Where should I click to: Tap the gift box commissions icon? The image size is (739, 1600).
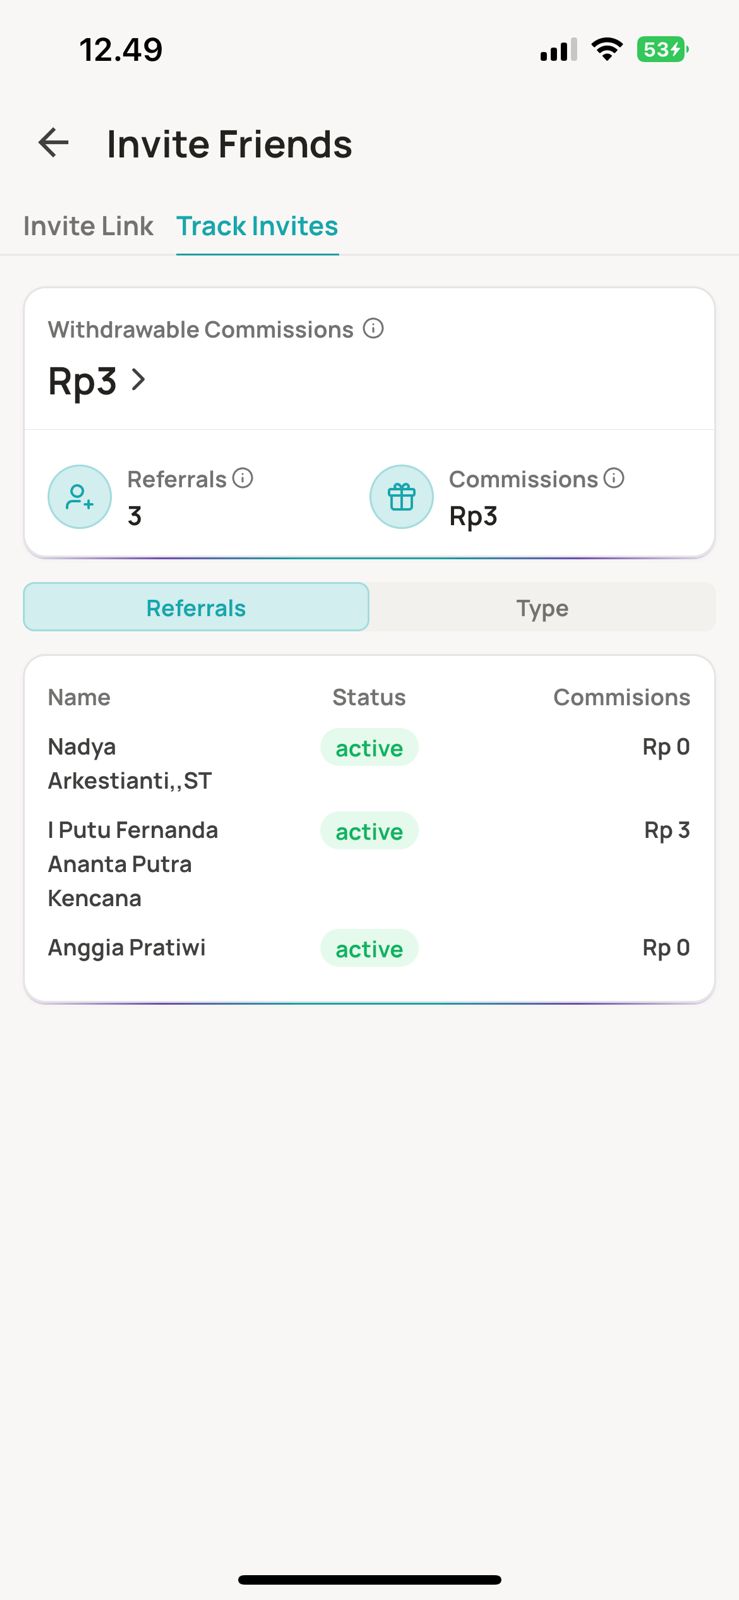pyautogui.click(x=401, y=496)
